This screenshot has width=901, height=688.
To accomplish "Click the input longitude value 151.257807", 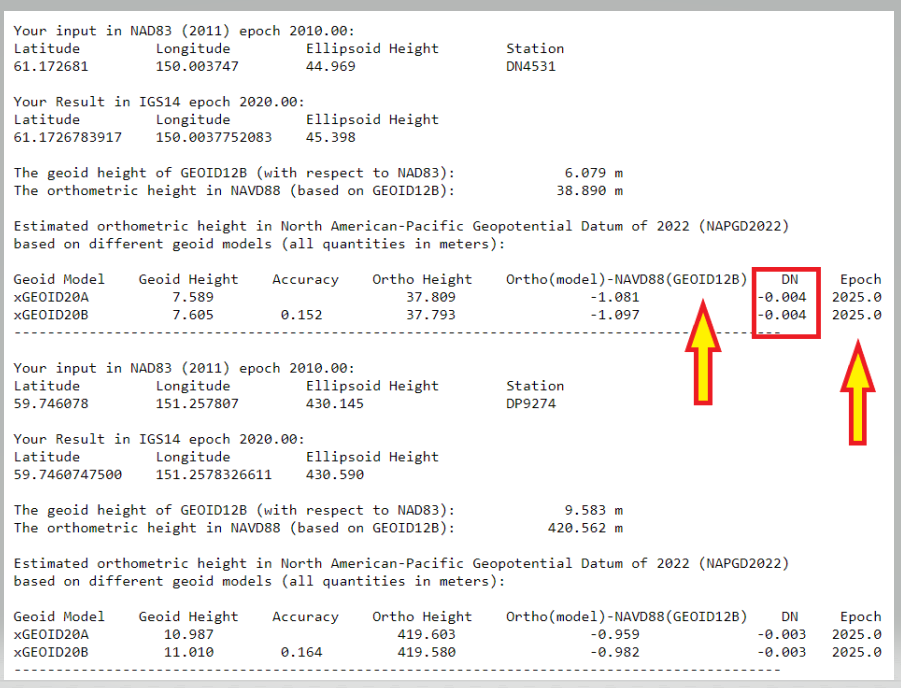I will pyautogui.click(x=197, y=404).
